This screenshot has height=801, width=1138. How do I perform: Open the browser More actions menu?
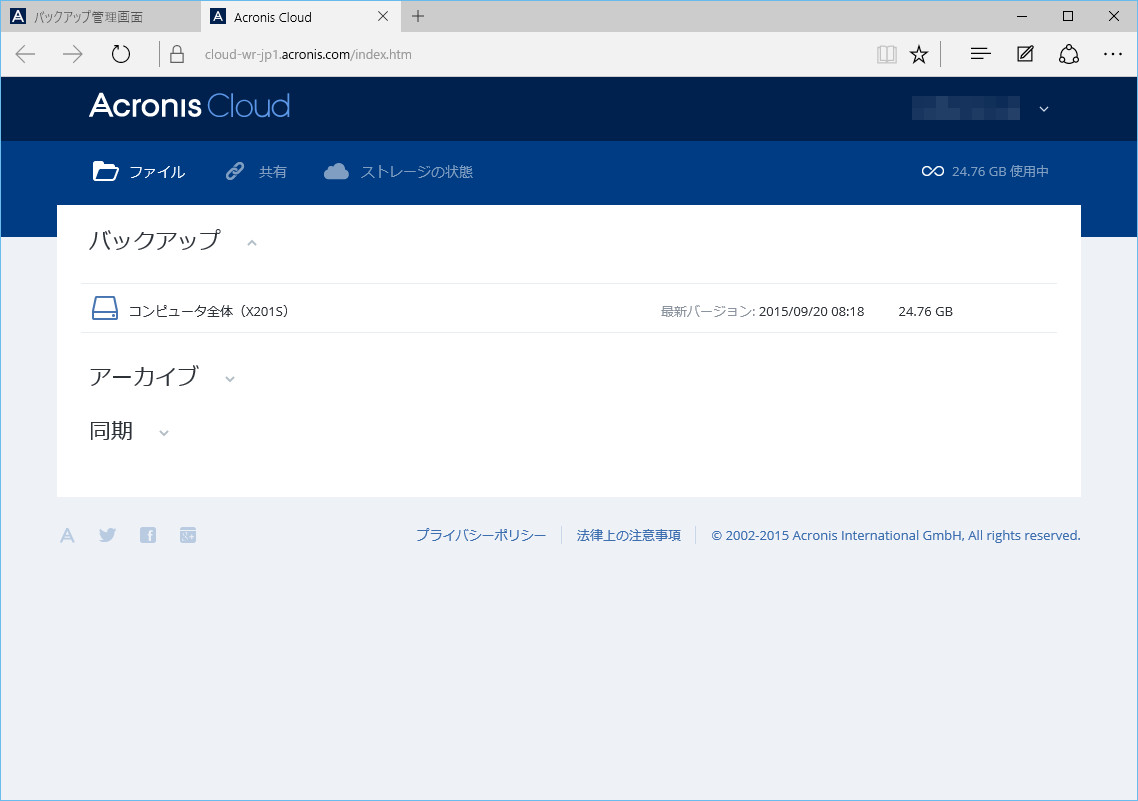(x=1113, y=54)
